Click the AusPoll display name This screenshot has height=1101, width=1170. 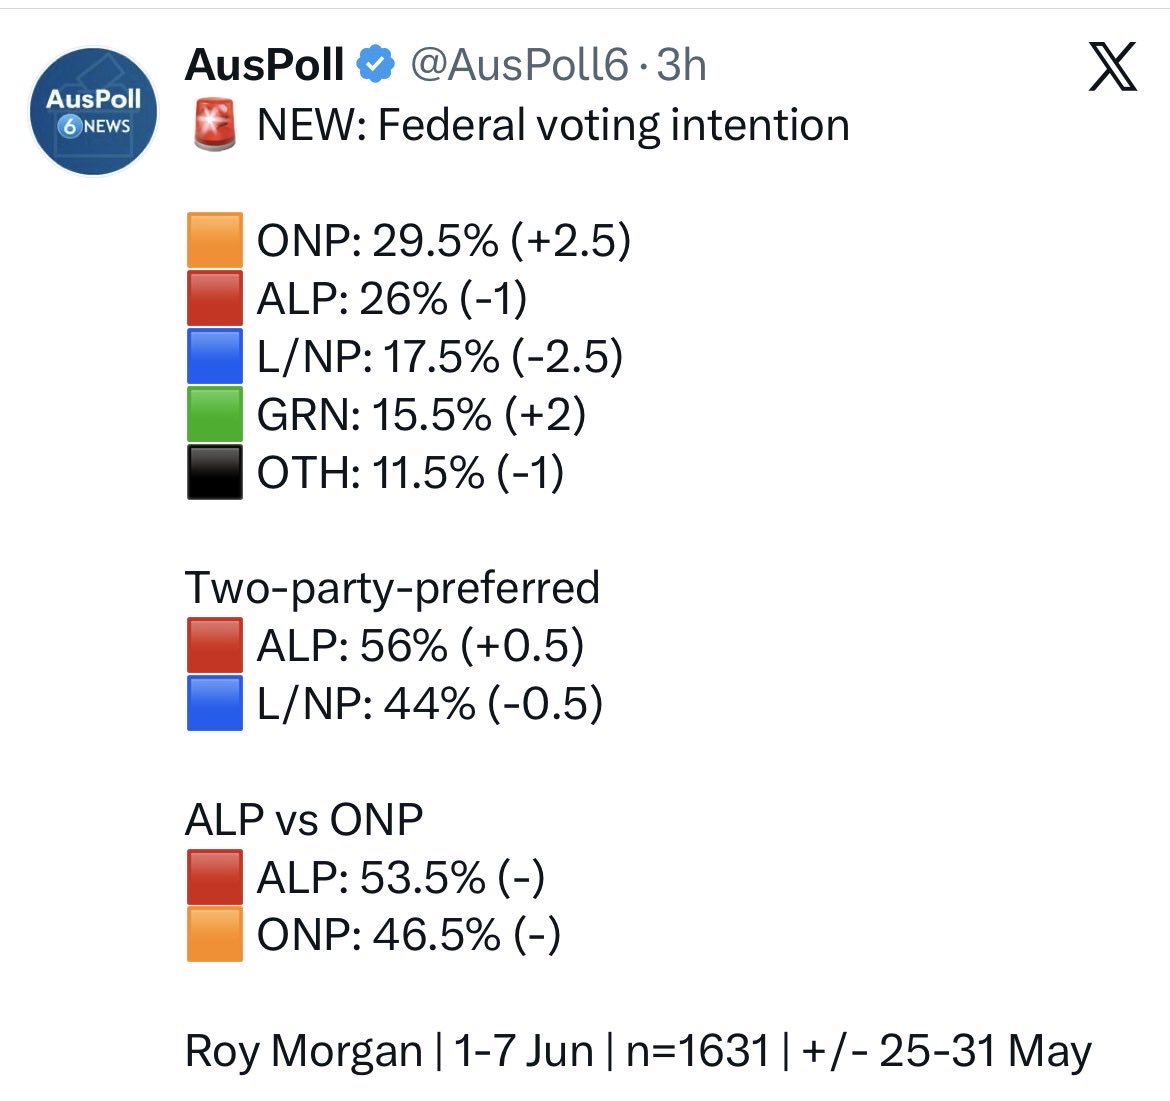click(x=264, y=65)
